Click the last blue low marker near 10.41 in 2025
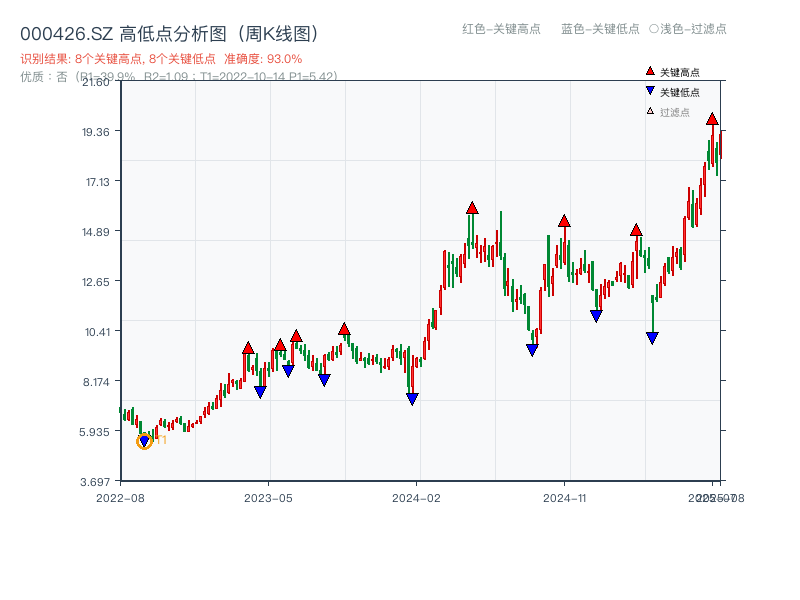The image size is (800, 600). tap(652, 338)
